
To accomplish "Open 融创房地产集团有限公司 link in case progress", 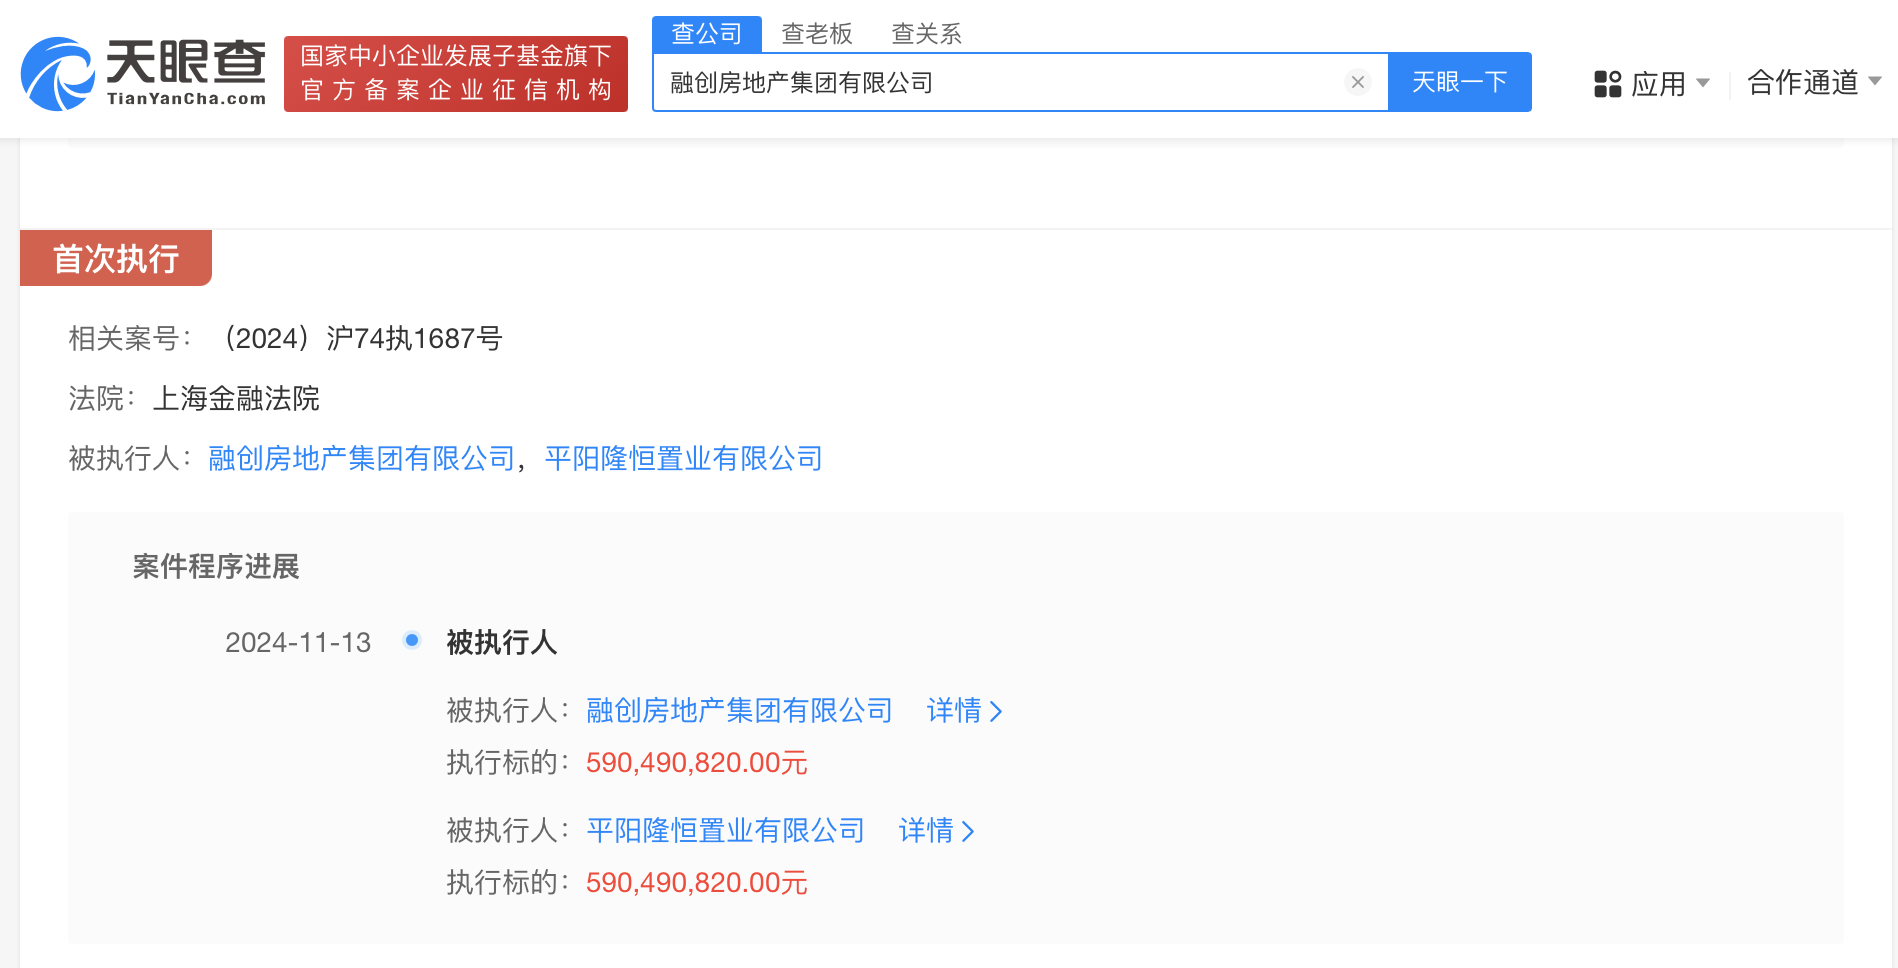I will [739, 710].
